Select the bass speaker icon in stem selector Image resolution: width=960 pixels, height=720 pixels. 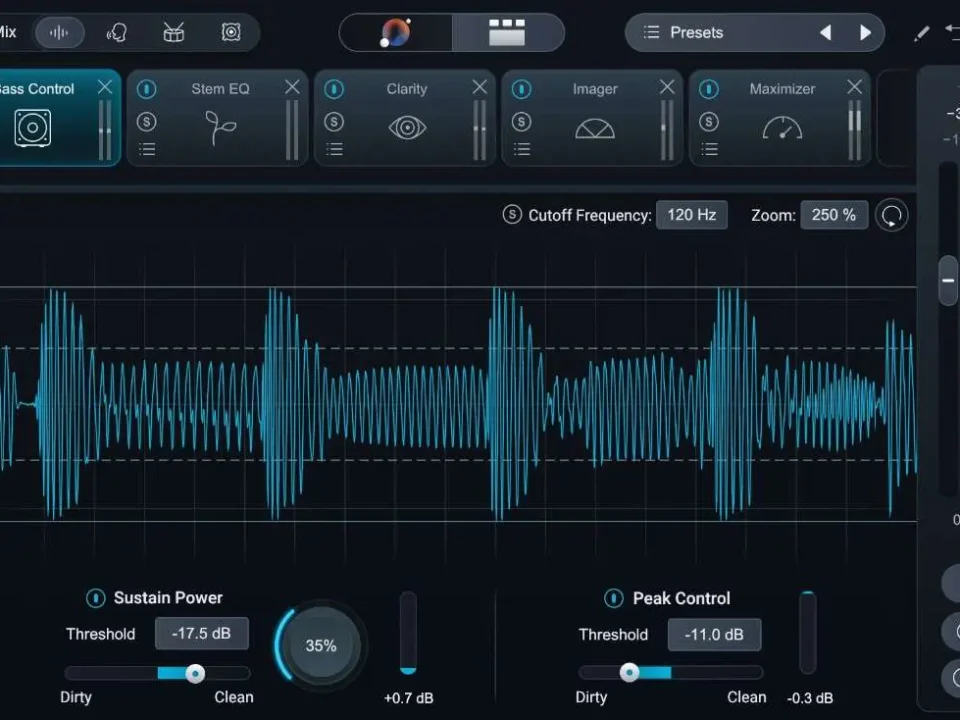(231, 33)
